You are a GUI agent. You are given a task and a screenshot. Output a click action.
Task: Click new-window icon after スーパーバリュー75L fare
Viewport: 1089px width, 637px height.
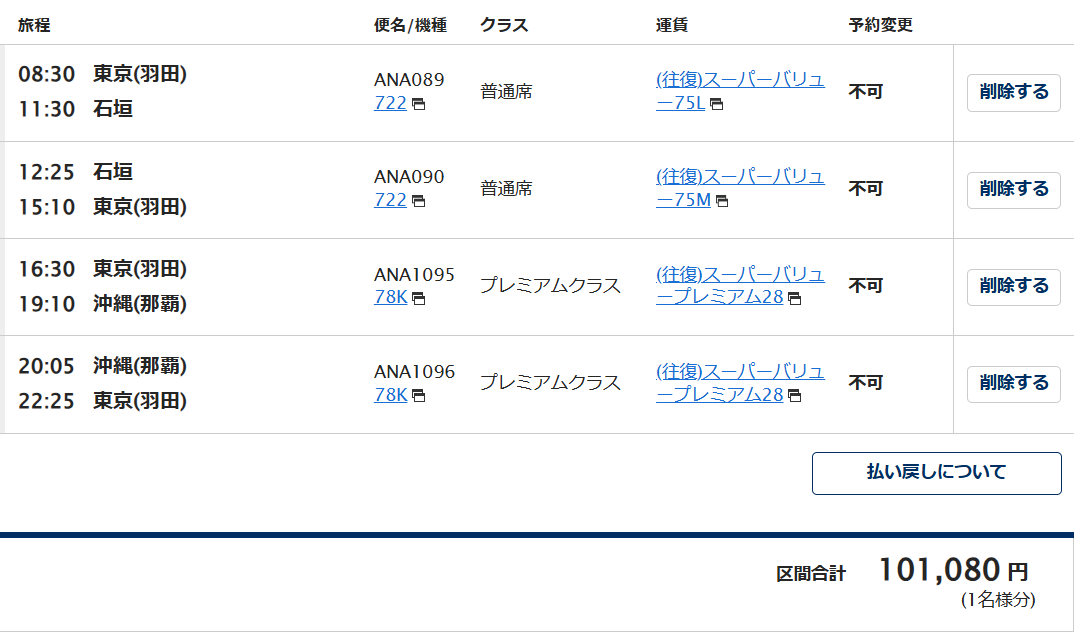(x=717, y=104)
